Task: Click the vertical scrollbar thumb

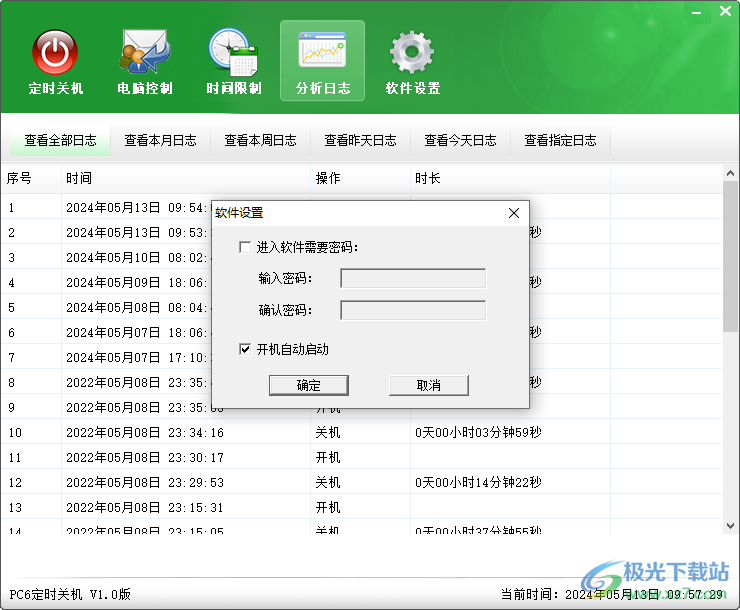Action: pos(730,256)
